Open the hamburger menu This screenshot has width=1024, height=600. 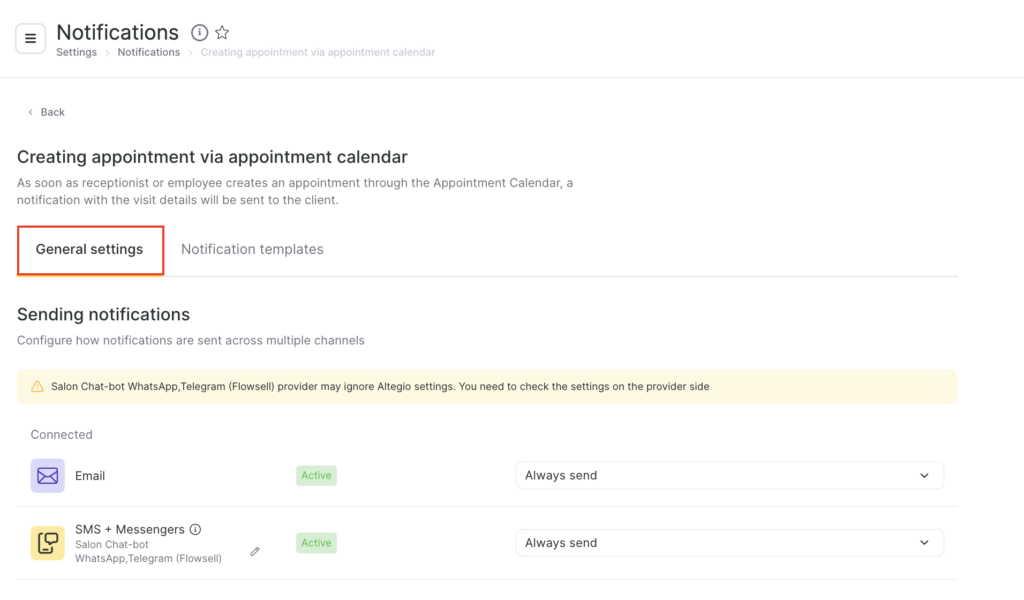30,39
